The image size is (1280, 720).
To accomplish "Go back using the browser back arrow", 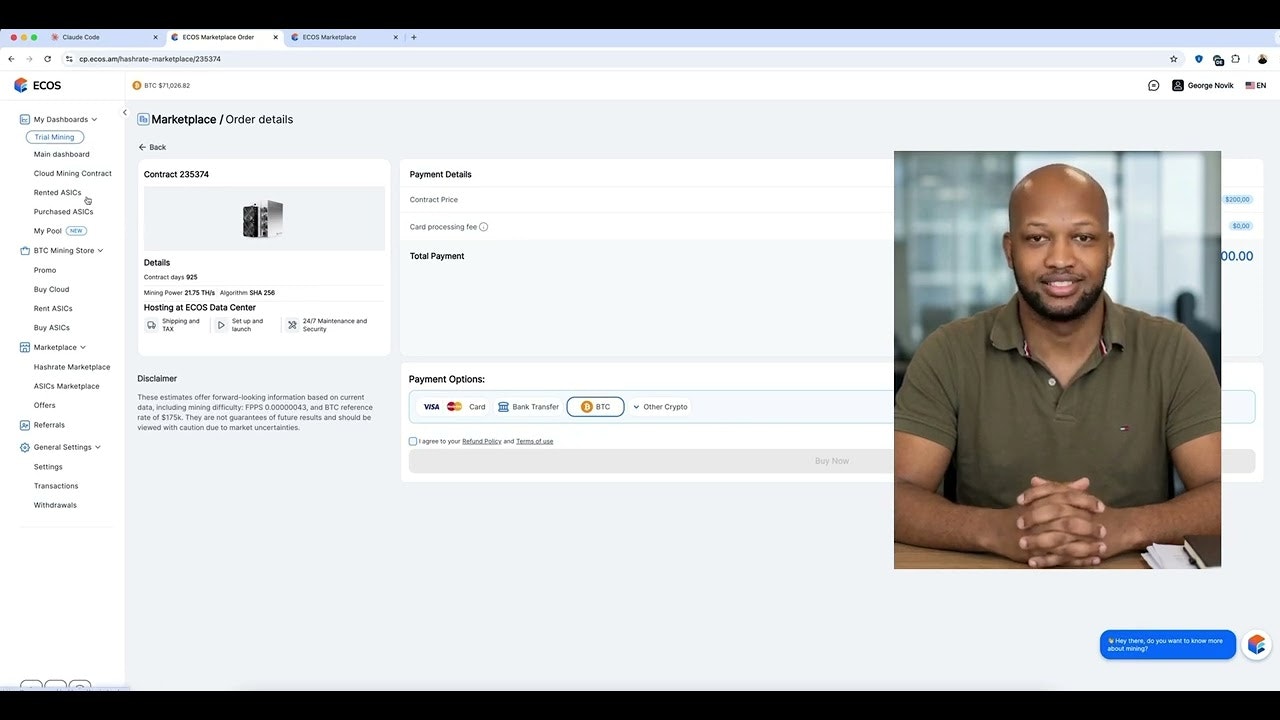I will point(11,59).
